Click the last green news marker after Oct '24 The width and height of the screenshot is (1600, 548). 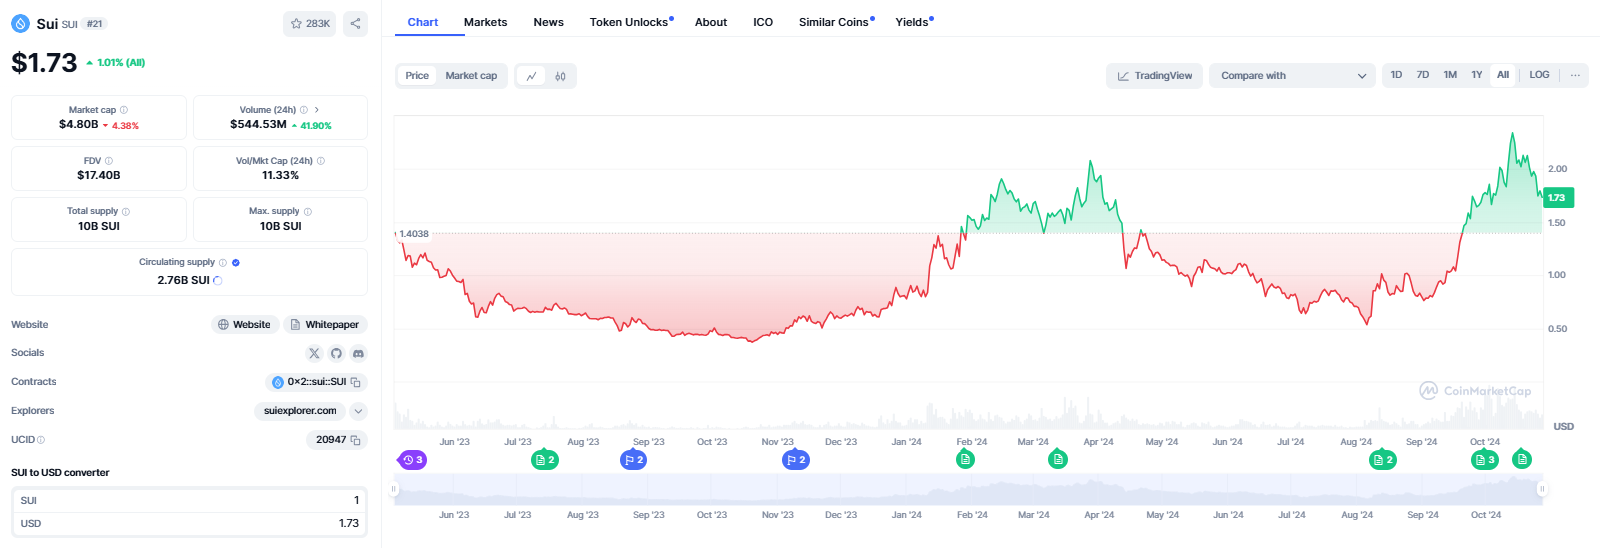click(x=1522, y=459)
